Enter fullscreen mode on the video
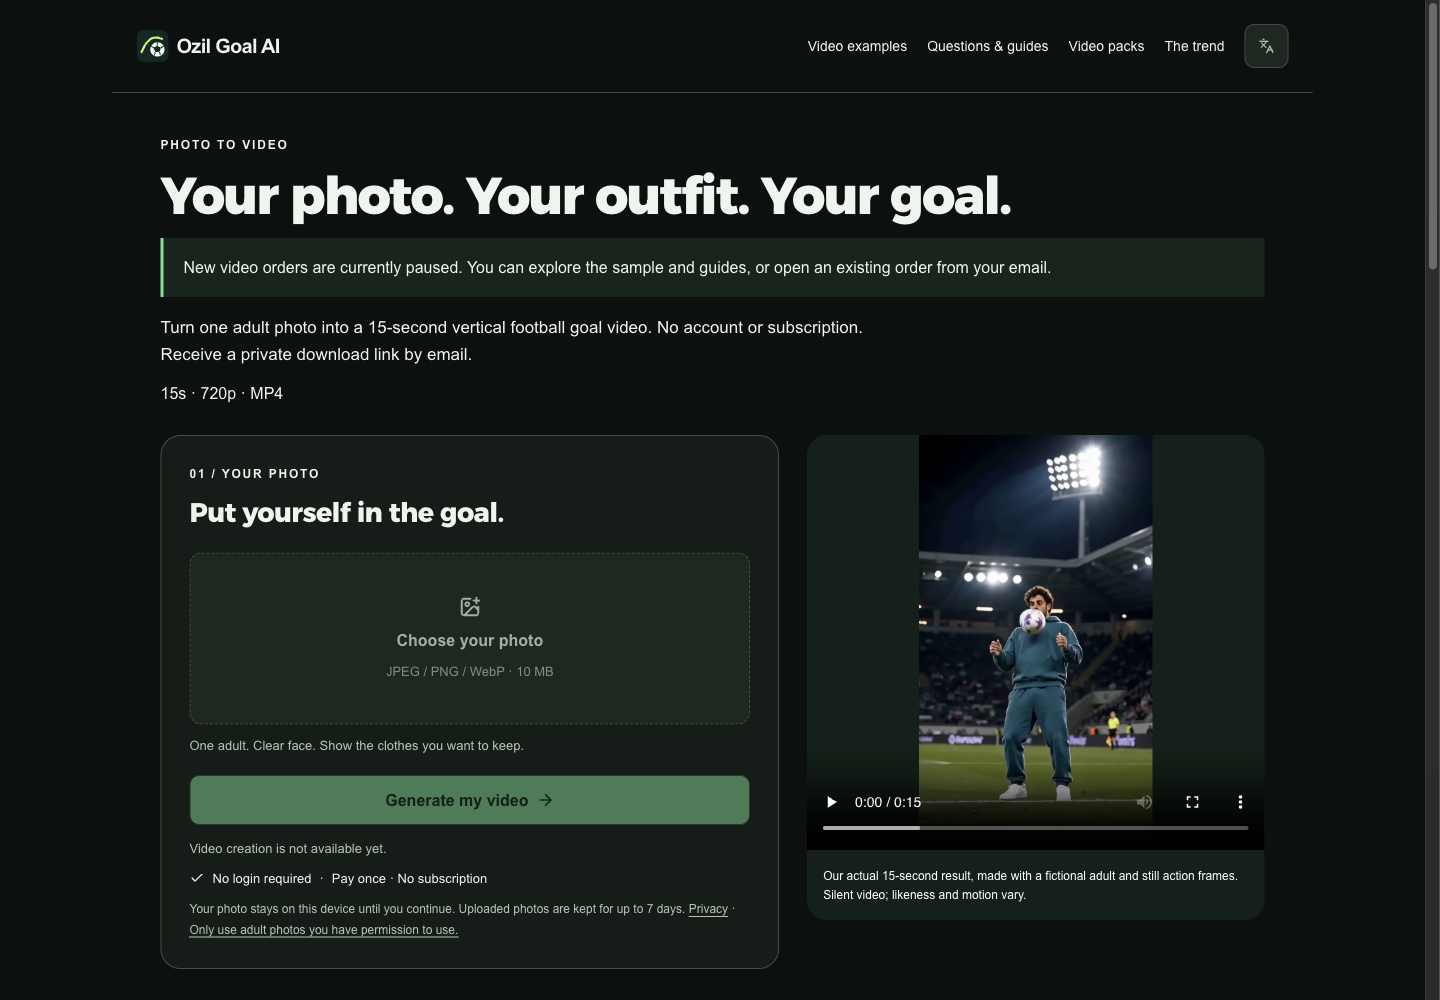 pyautogui.click(x=1192, y=802)
